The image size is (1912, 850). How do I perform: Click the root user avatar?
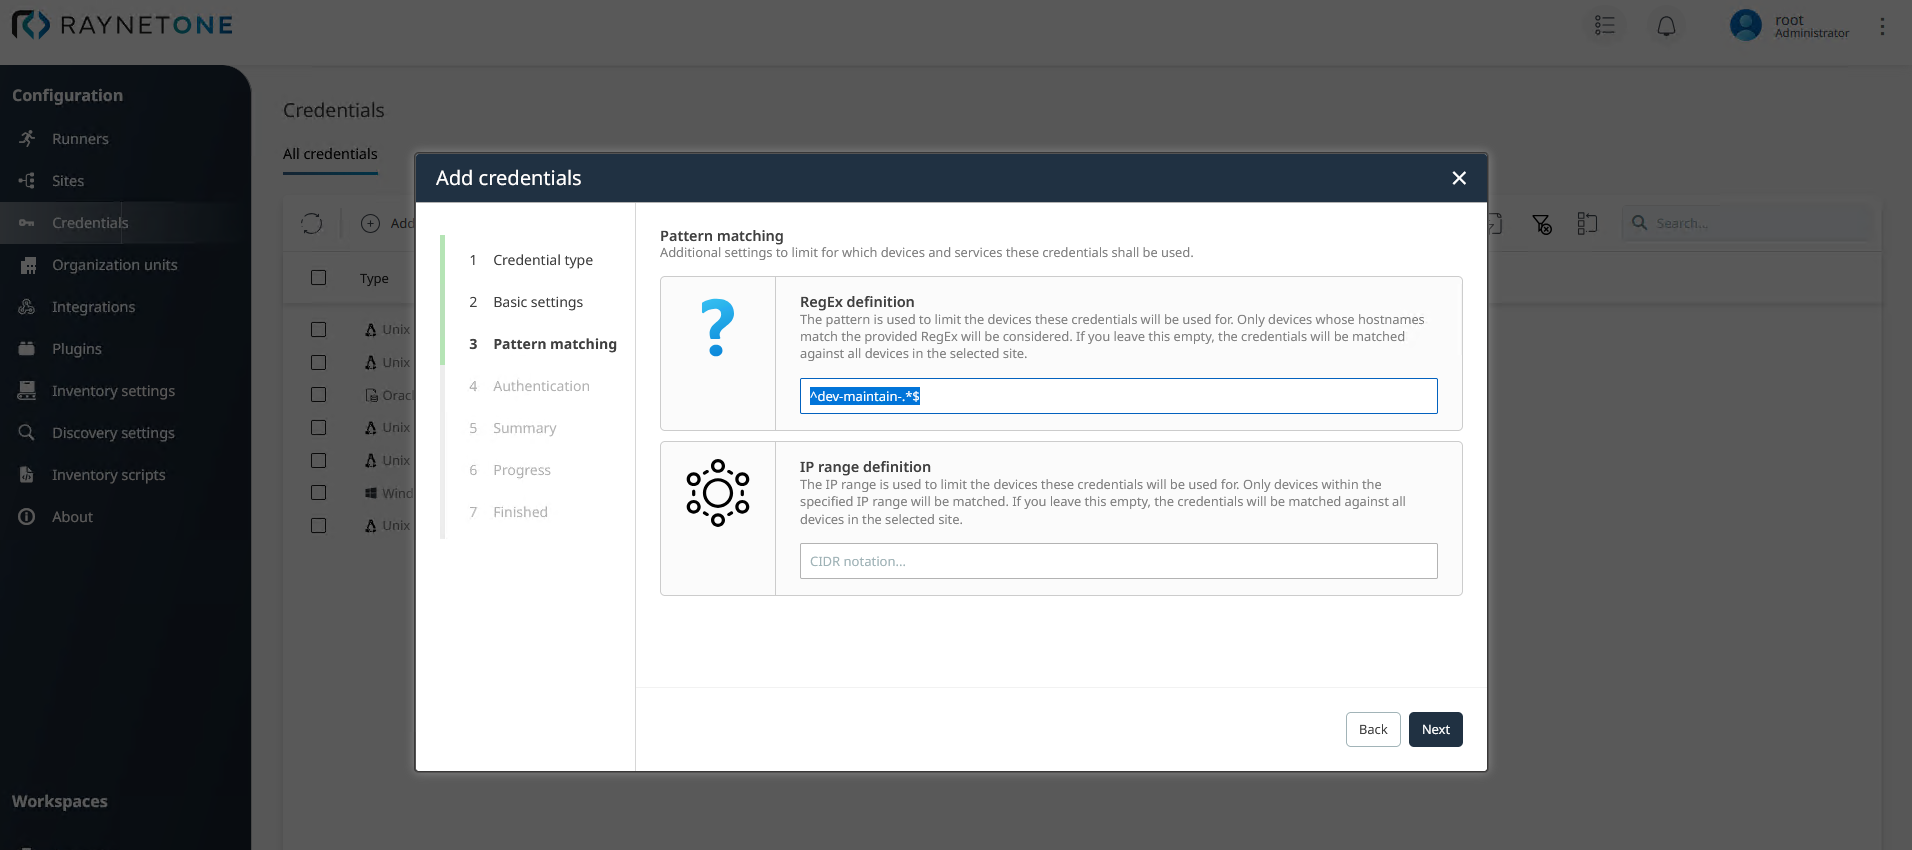tap(1745, 26)
